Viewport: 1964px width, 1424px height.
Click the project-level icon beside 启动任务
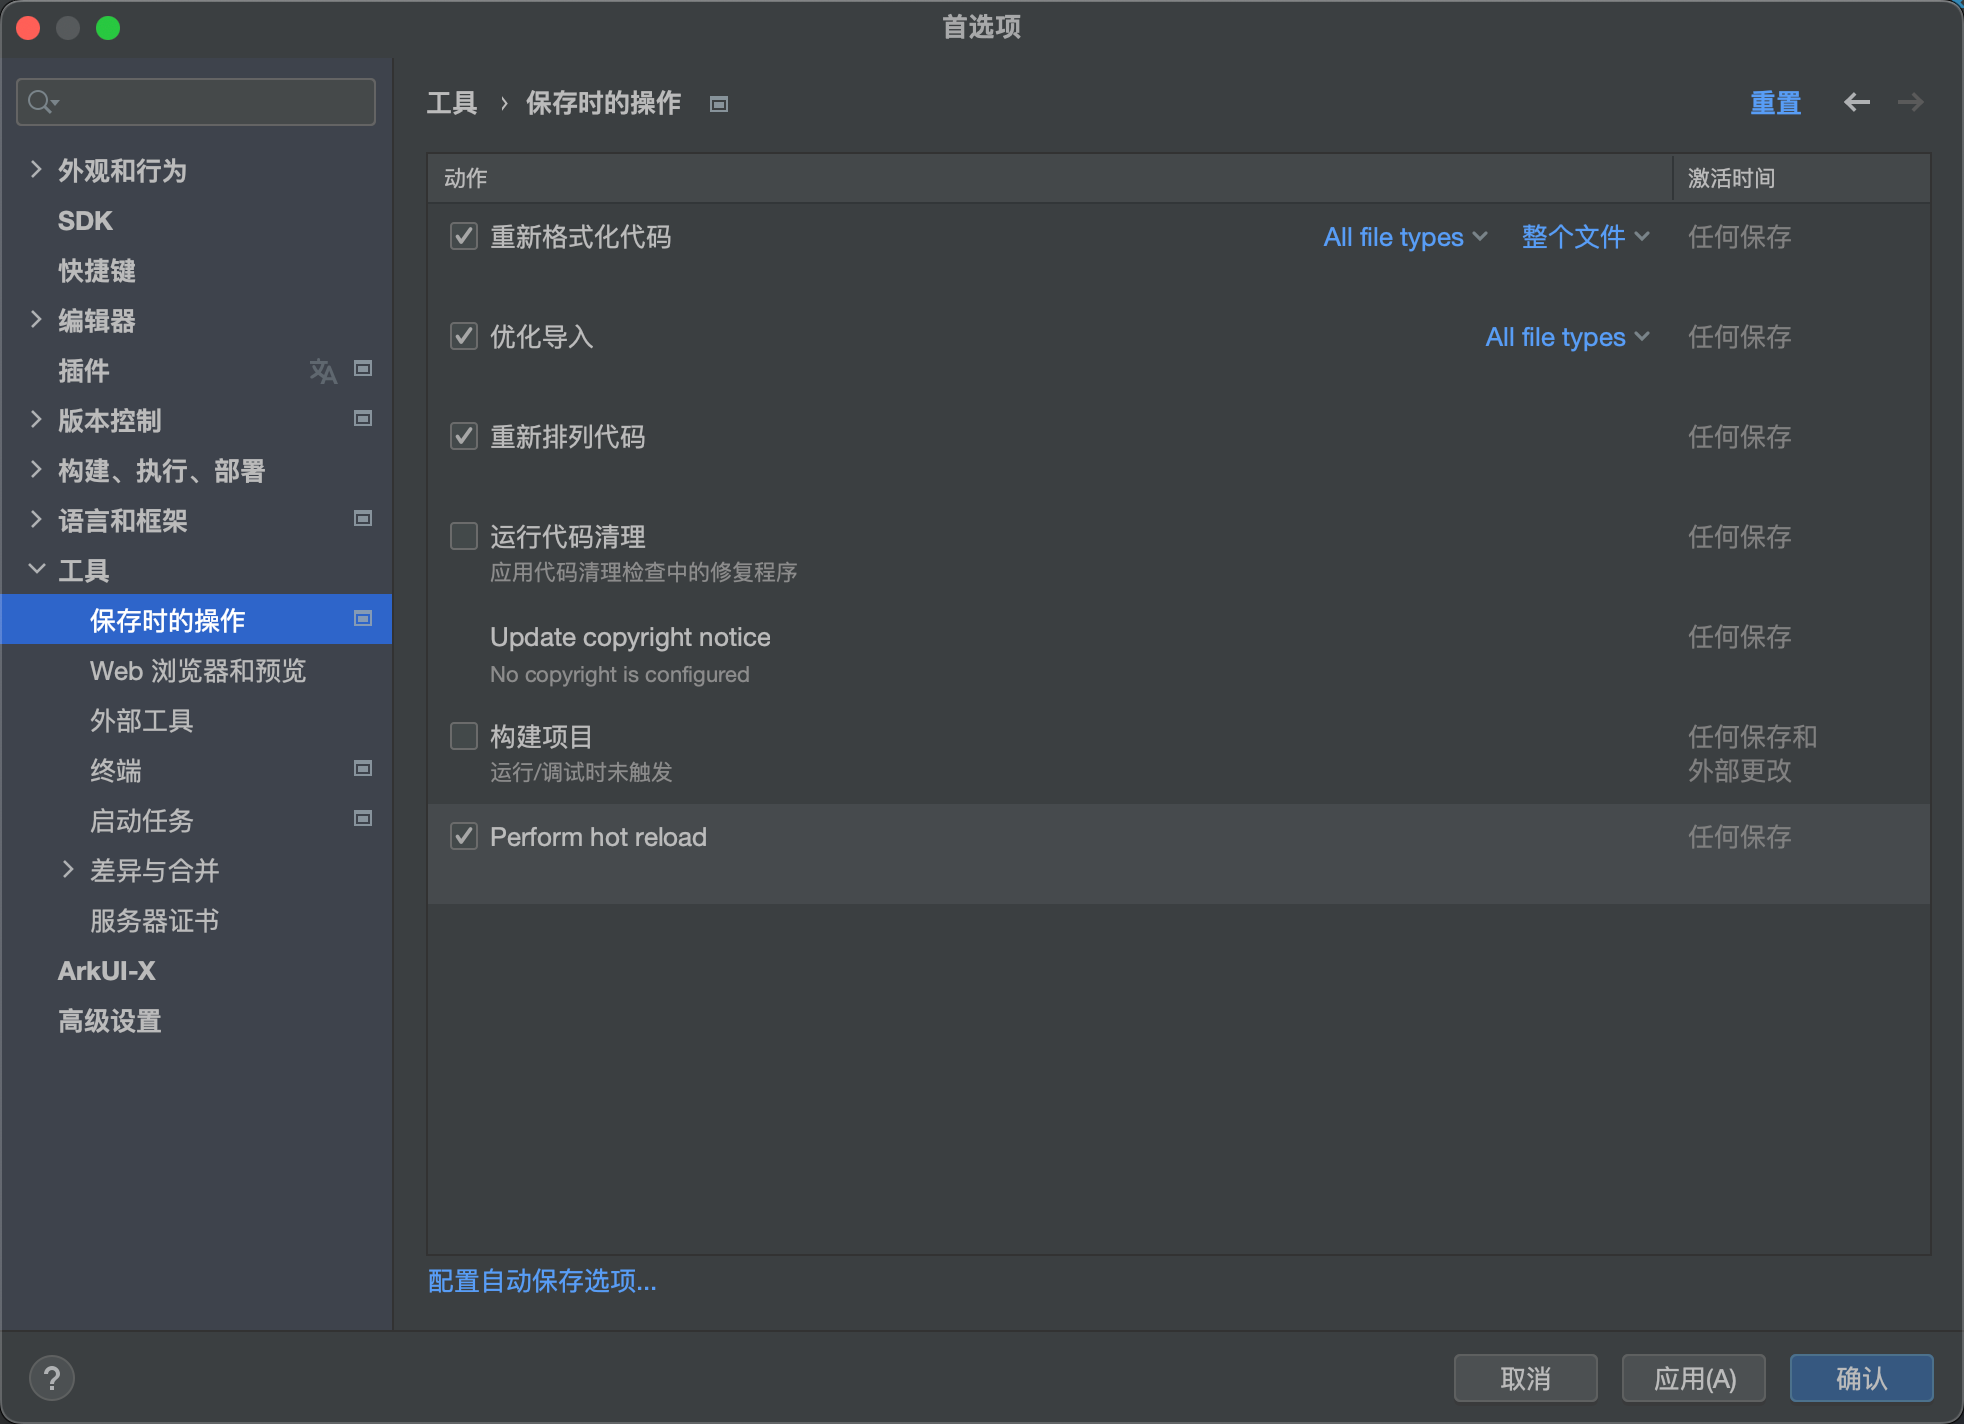coord(363,819)
